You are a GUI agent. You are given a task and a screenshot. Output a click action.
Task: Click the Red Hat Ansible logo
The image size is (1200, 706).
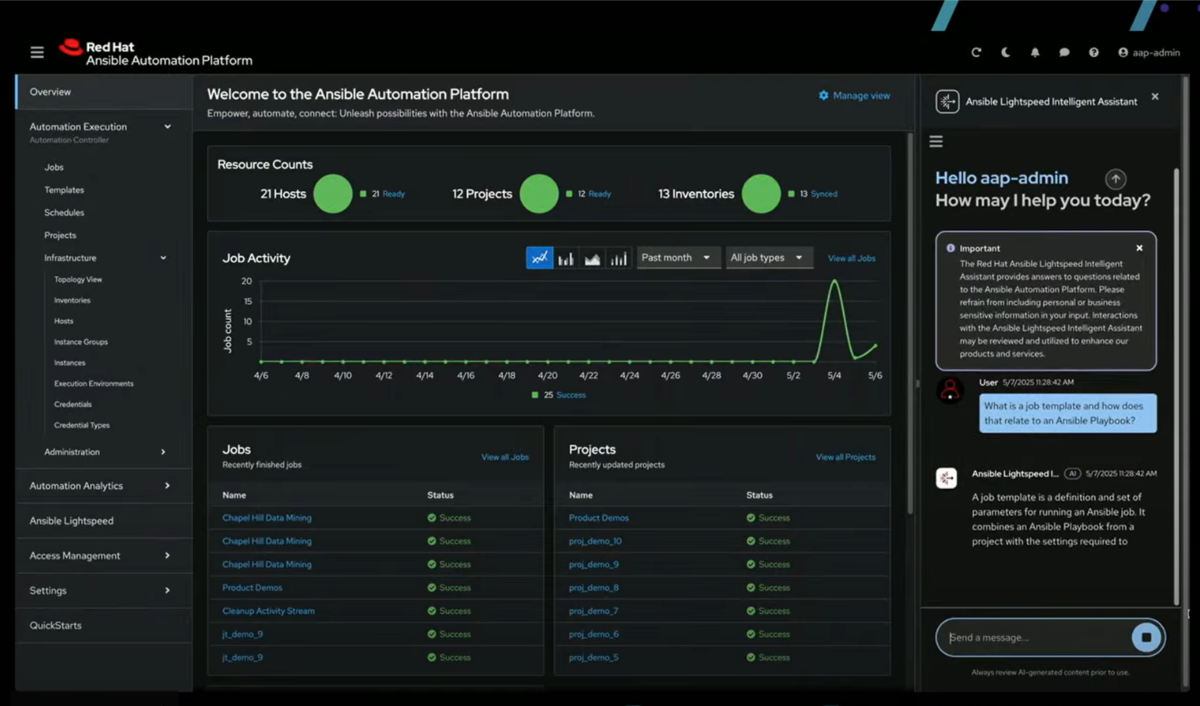pyautogui.click(x=155, y=53)
